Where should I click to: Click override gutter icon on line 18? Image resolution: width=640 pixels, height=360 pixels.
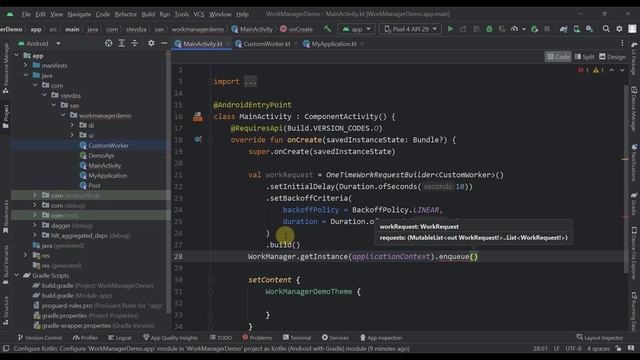tap(198, 140)
